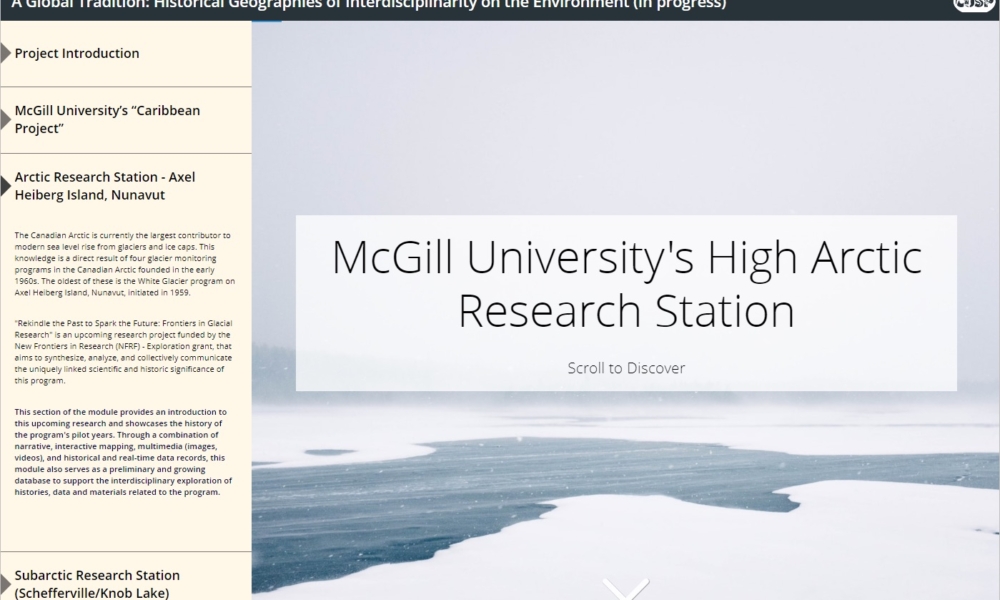
Task: Switch to McGill University's "Caribbean Project" entry
Action: tap(107, 119)
